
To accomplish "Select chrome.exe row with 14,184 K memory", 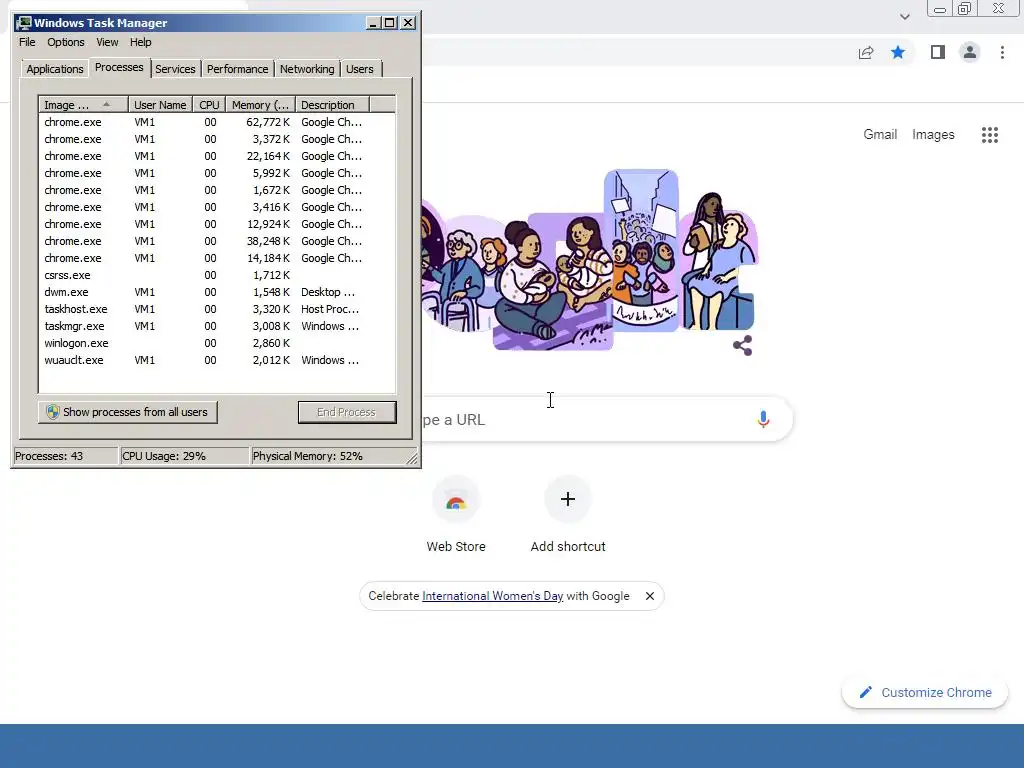I will click(217, 258).
